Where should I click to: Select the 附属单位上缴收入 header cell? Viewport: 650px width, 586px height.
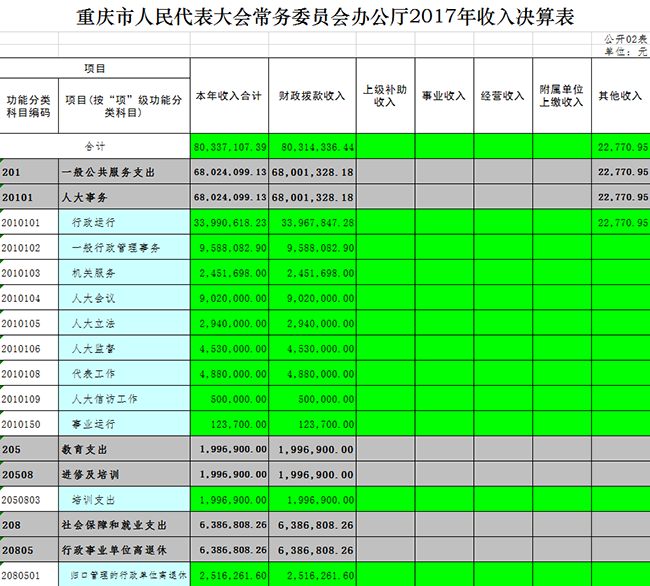click(561, 96)
